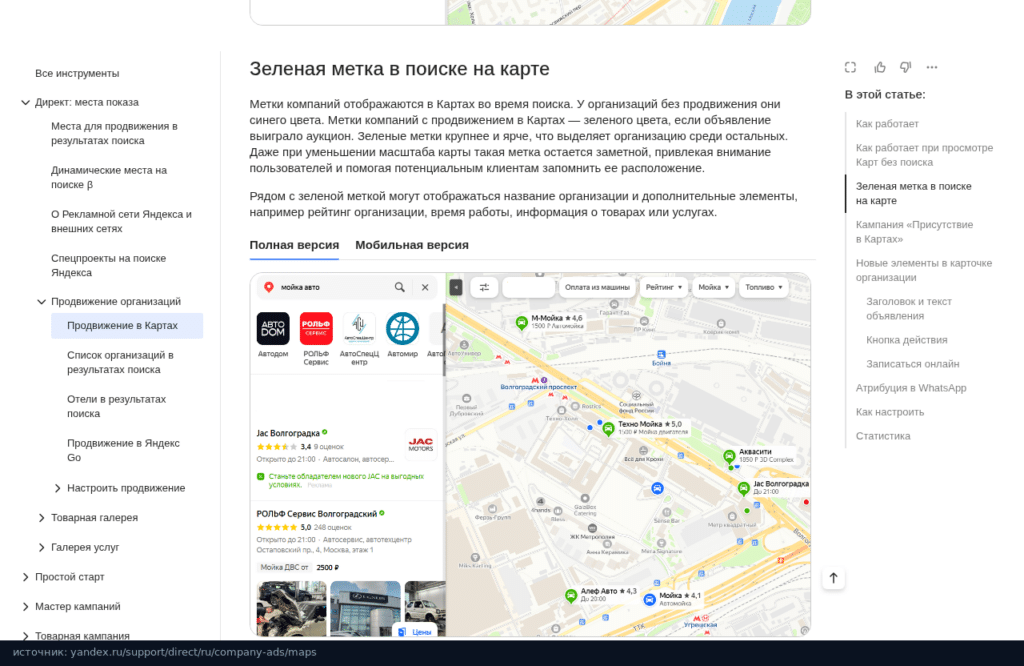Open Динамические места на поиске β
This screenshot has height=666, width=1024.
click(109, 178)
